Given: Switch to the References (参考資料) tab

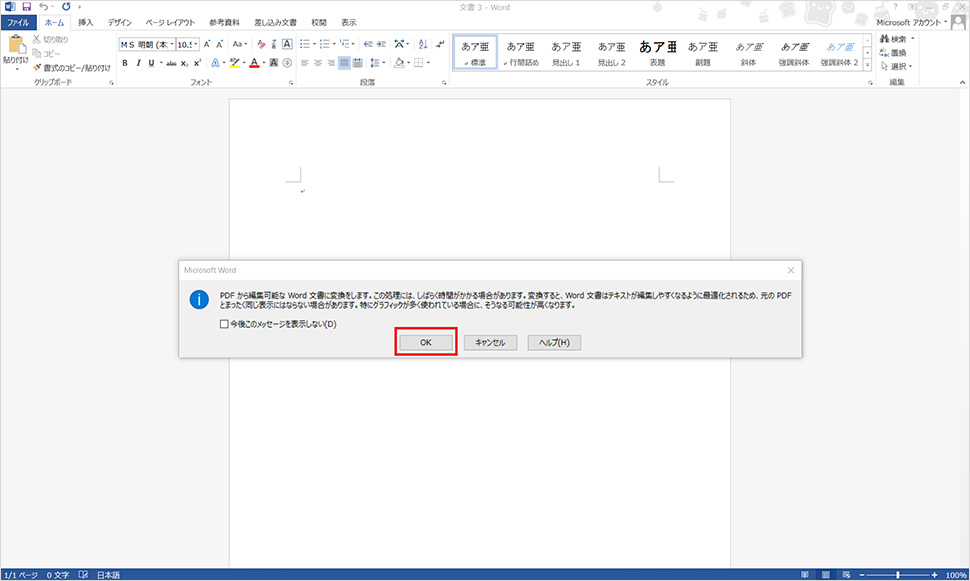Looking at the screenshot, I should tap(224, 23).
